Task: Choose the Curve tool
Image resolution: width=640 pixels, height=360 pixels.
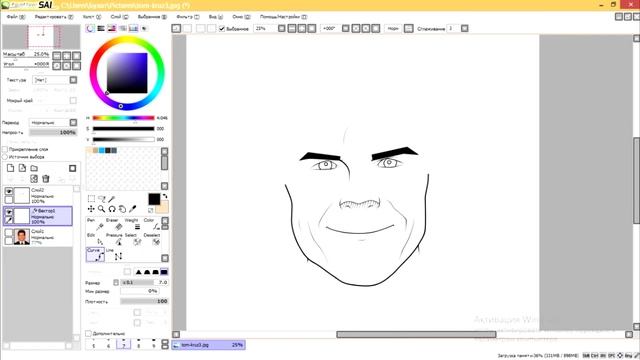Action: 95,255
